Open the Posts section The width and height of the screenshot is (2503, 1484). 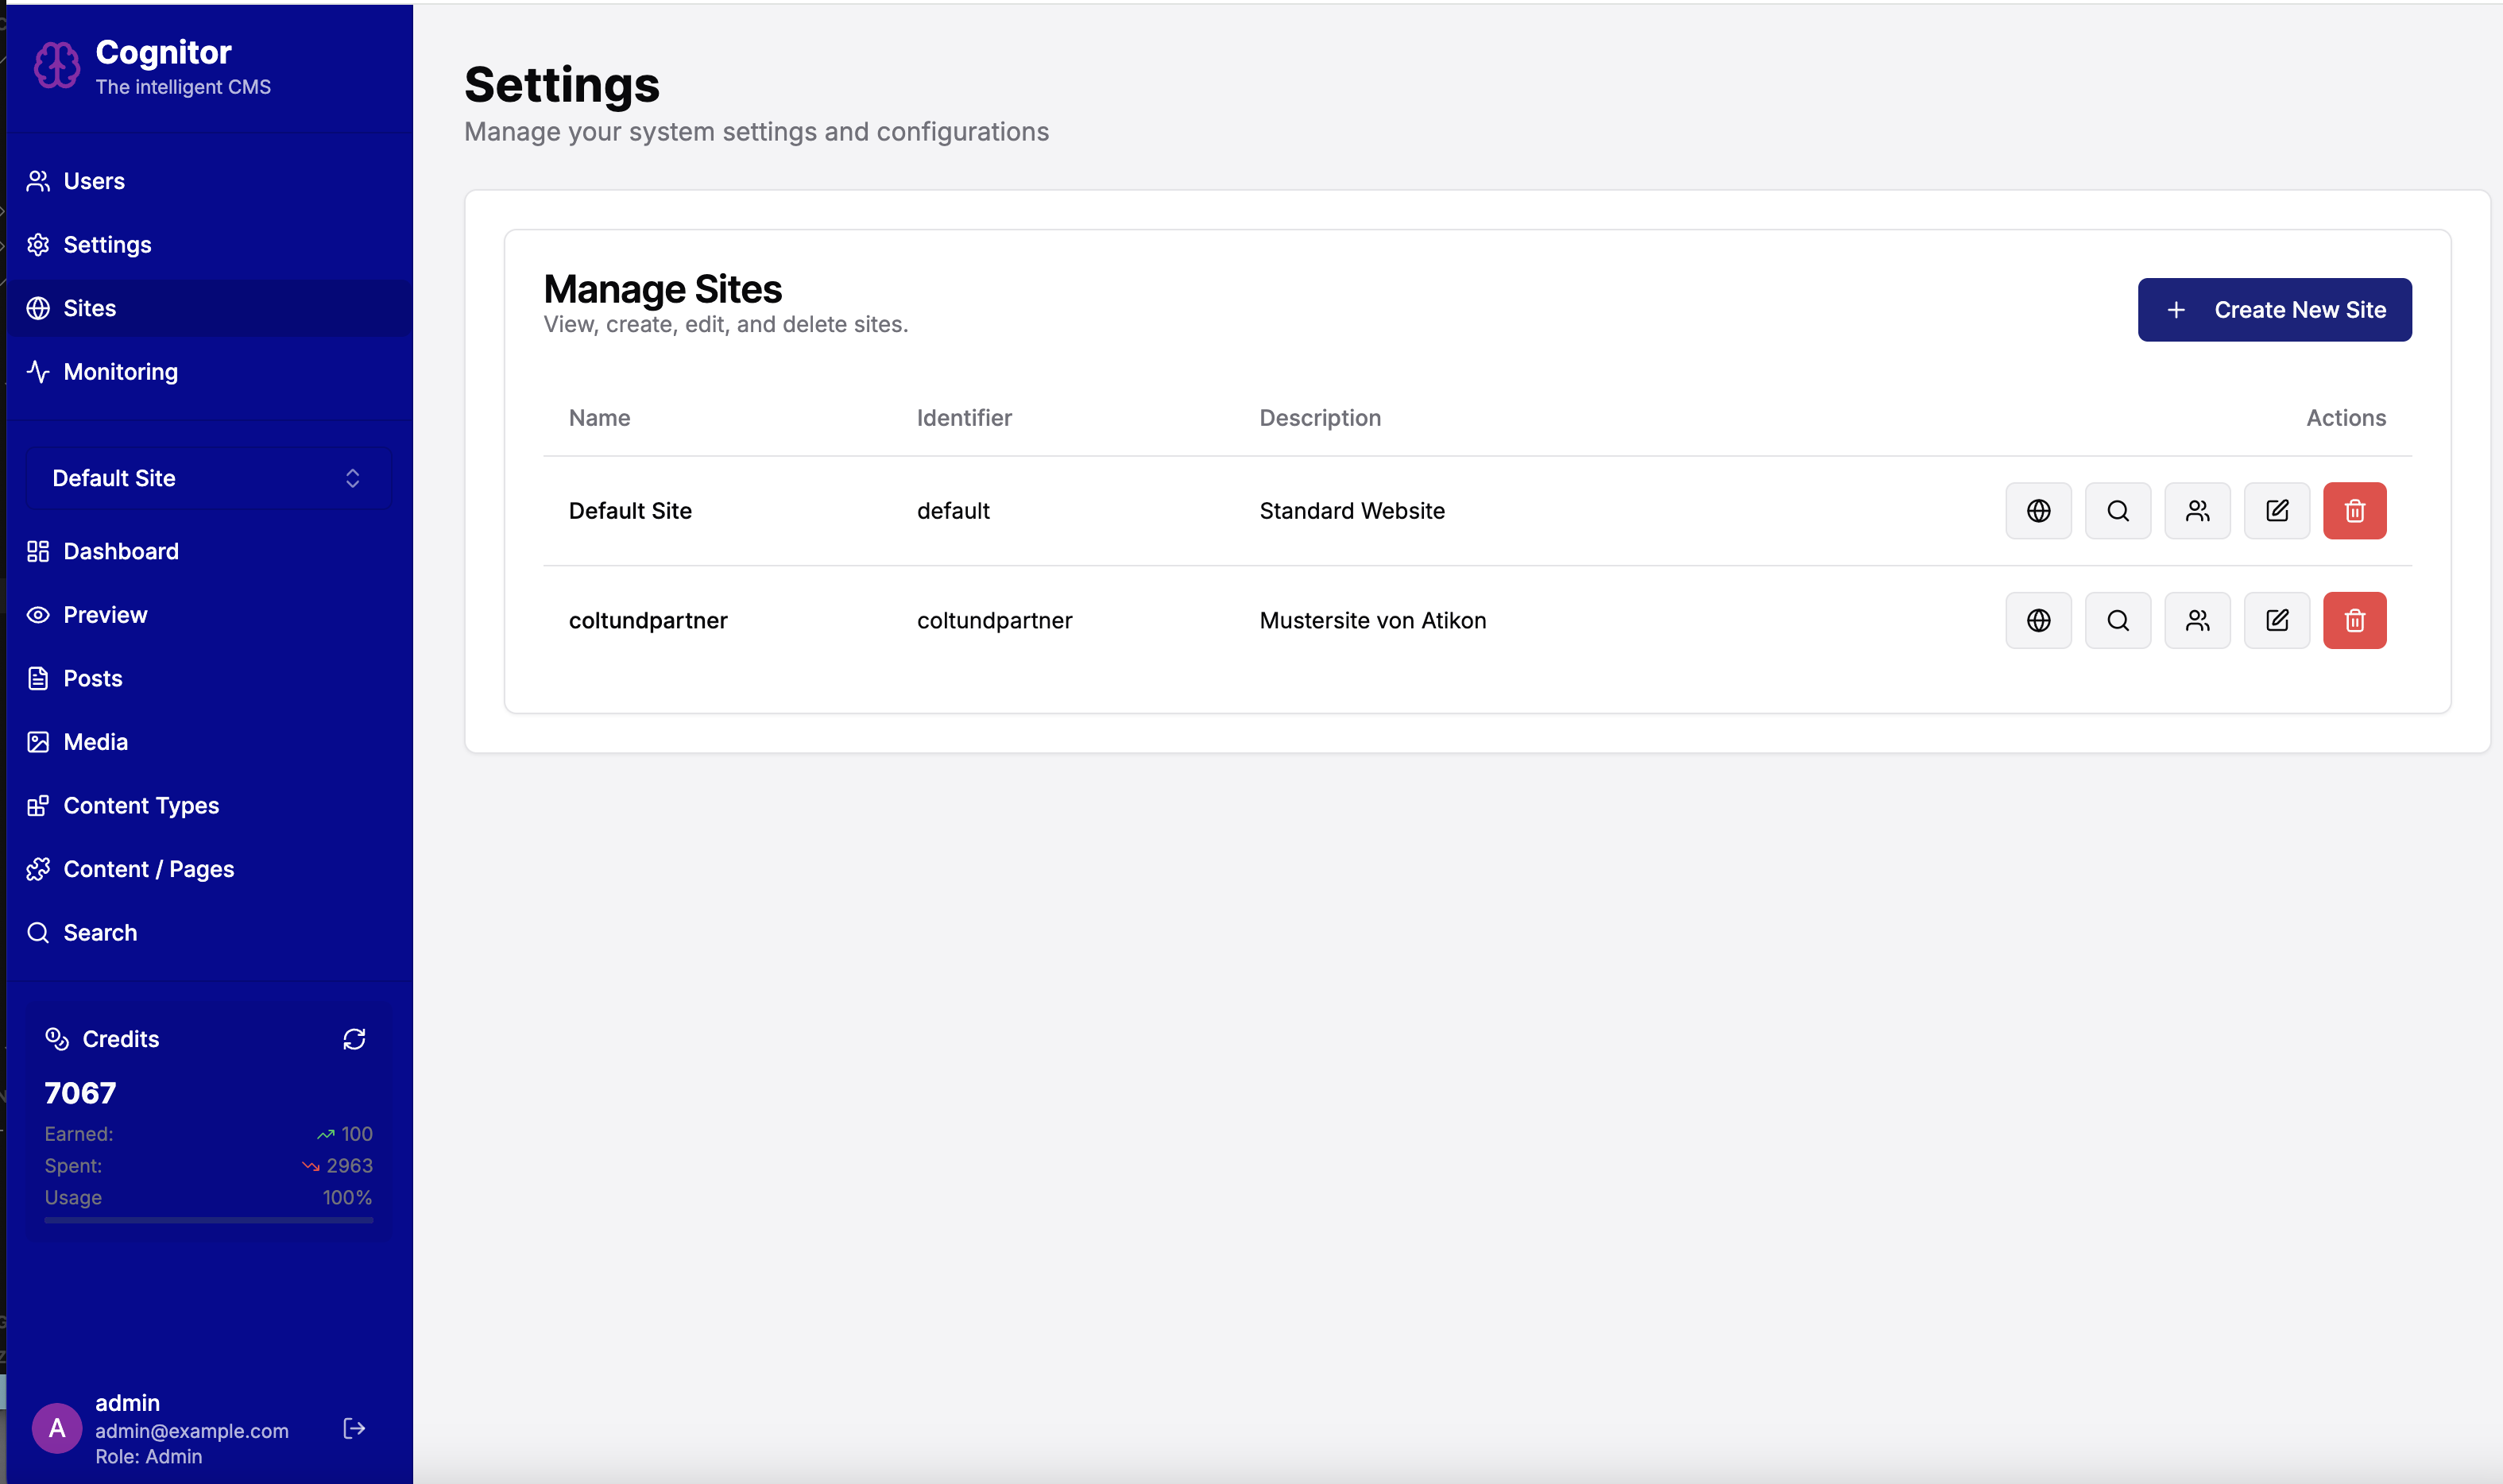[x=93, y=677]
